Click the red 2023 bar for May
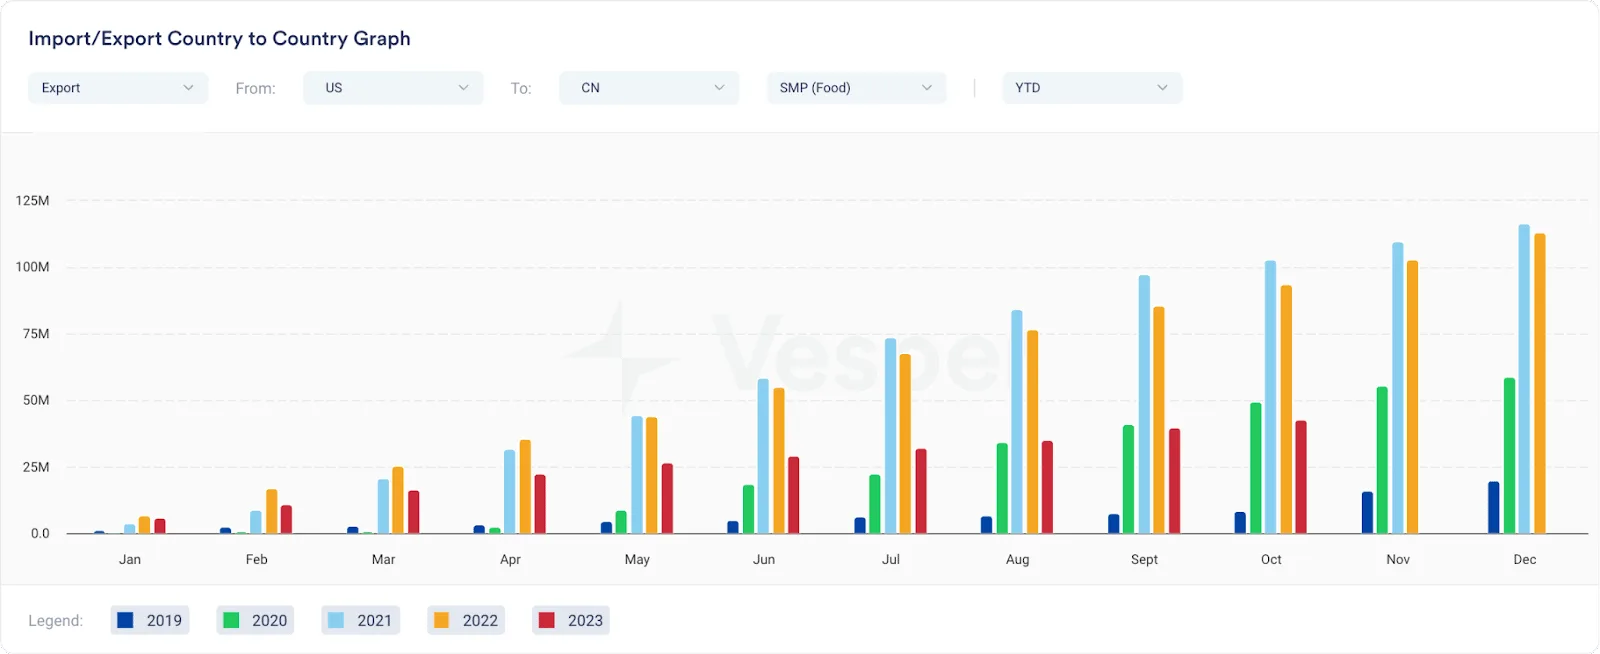 [x=667, y=499]
